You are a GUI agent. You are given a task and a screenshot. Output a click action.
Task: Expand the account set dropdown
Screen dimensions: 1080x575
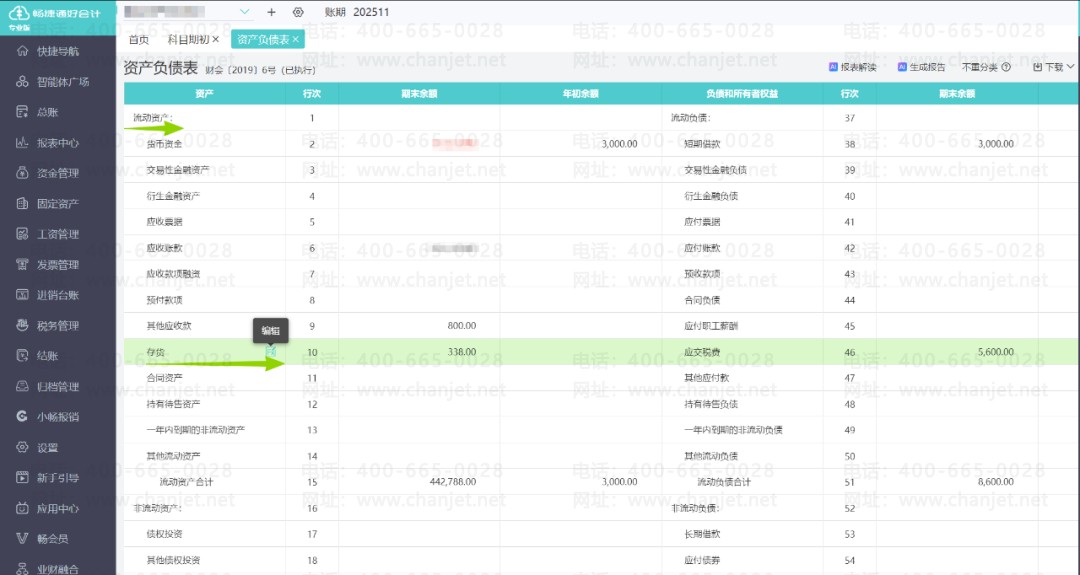[x=245, y=12]
